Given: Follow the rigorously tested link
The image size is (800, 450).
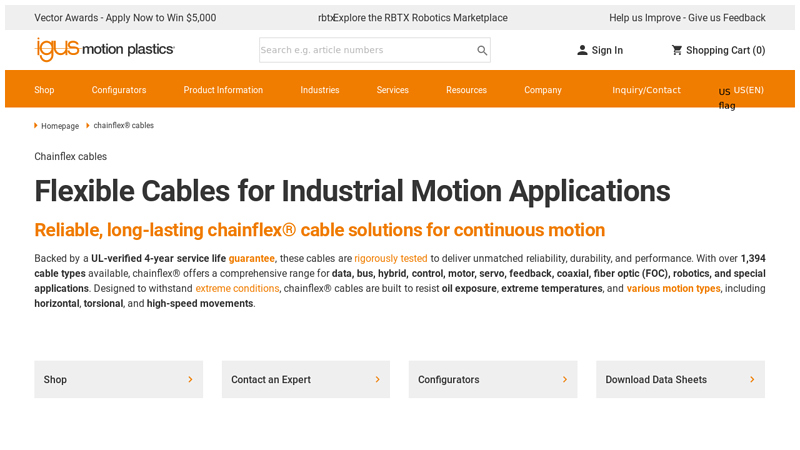Looking at the screenshot, I should [x=391, y=258].
